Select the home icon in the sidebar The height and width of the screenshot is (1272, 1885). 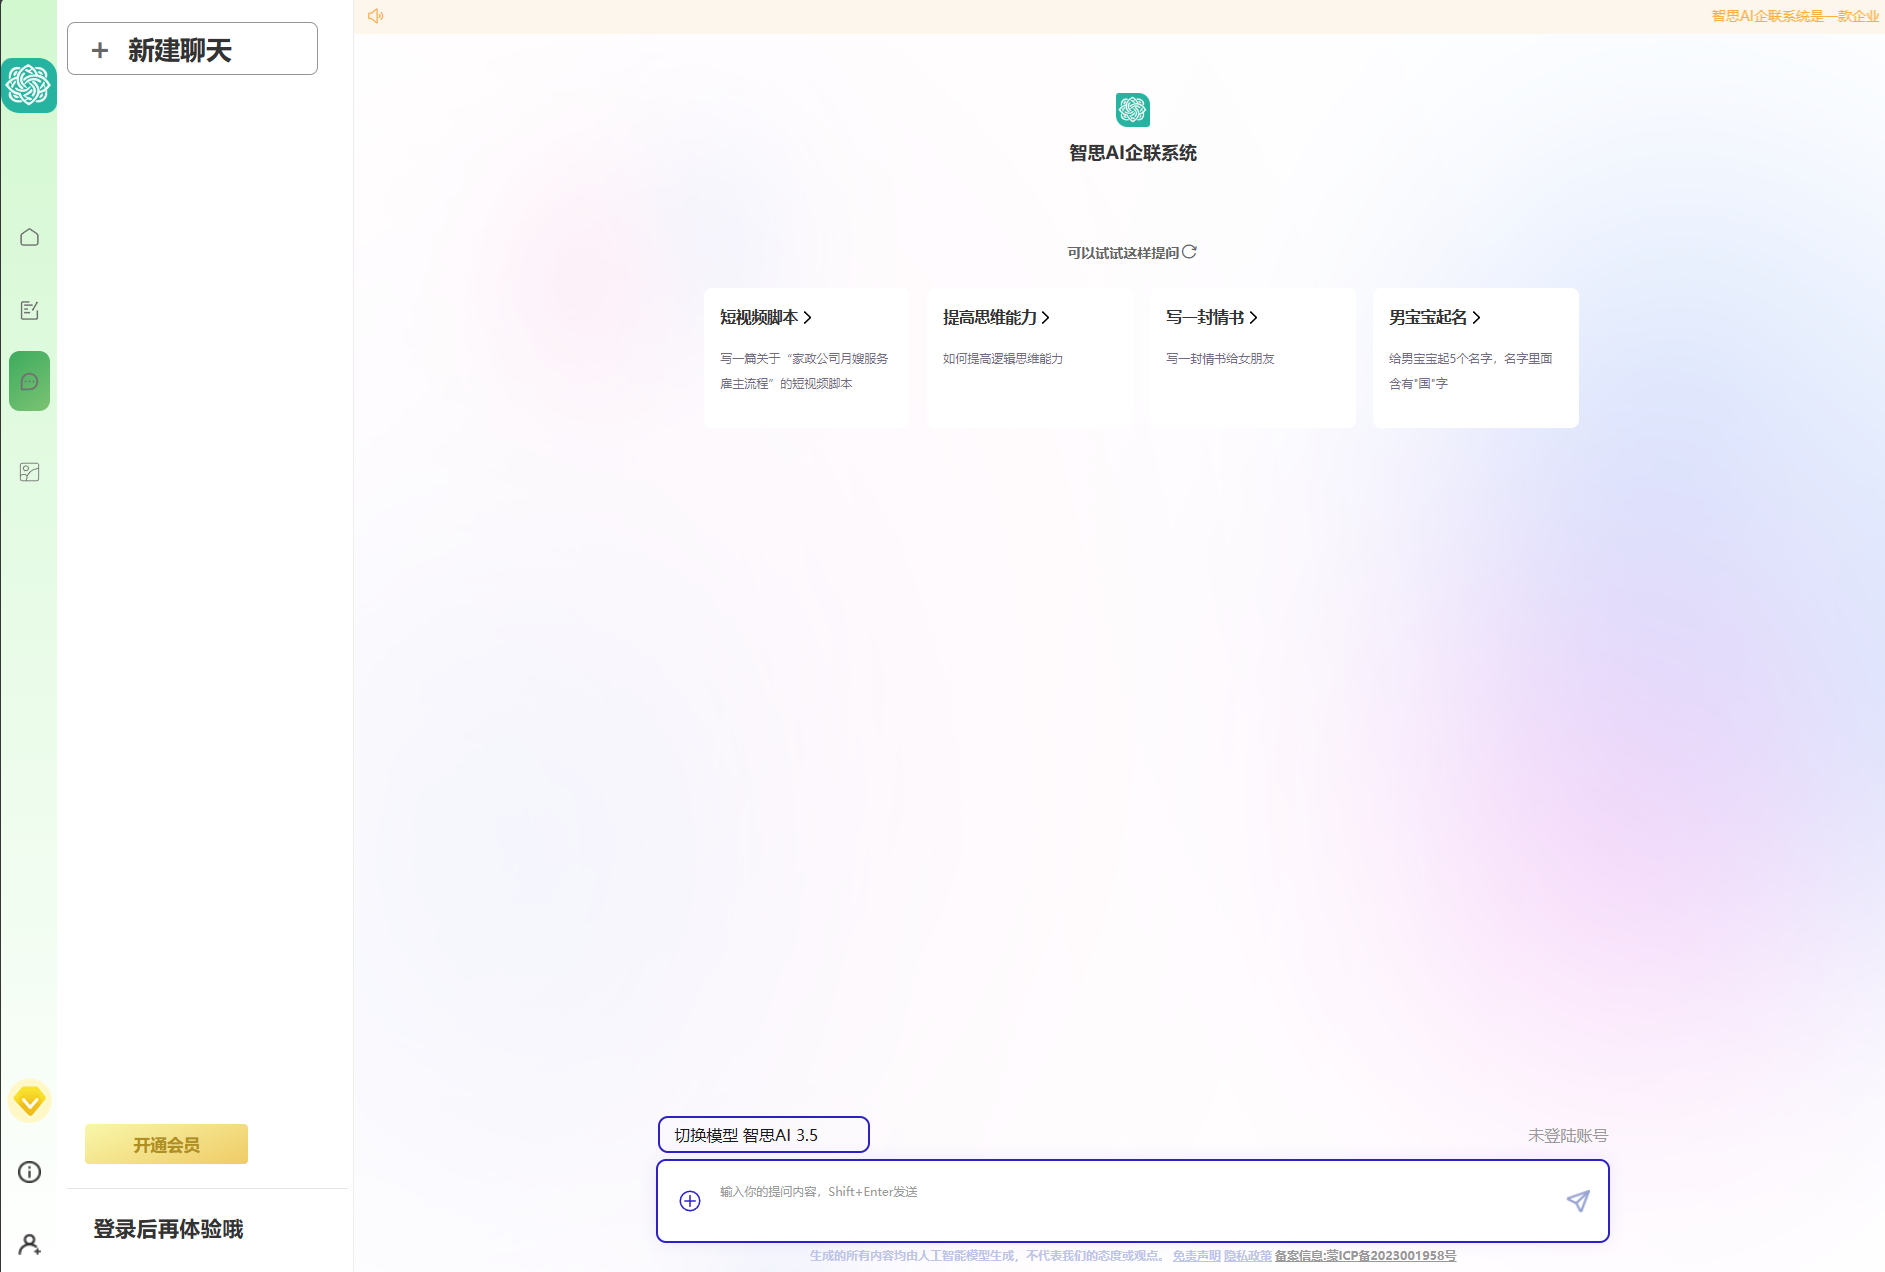point(29,237)
